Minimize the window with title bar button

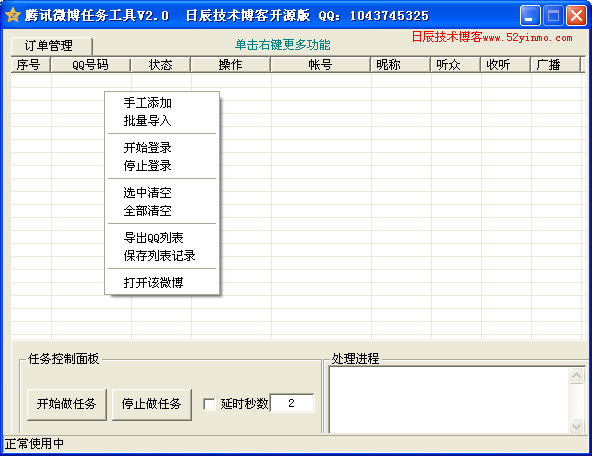coord(530,15)
